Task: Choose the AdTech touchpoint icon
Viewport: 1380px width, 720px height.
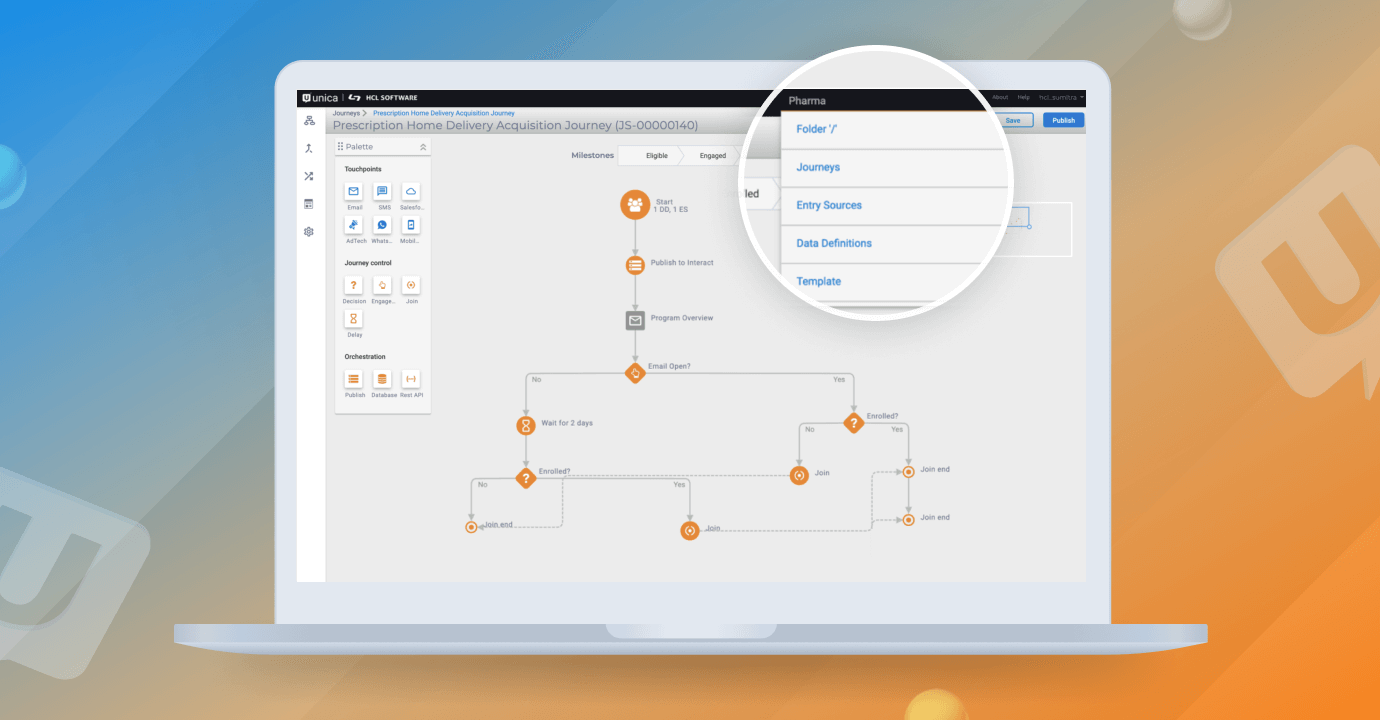Action: click(x=354, y=225)
